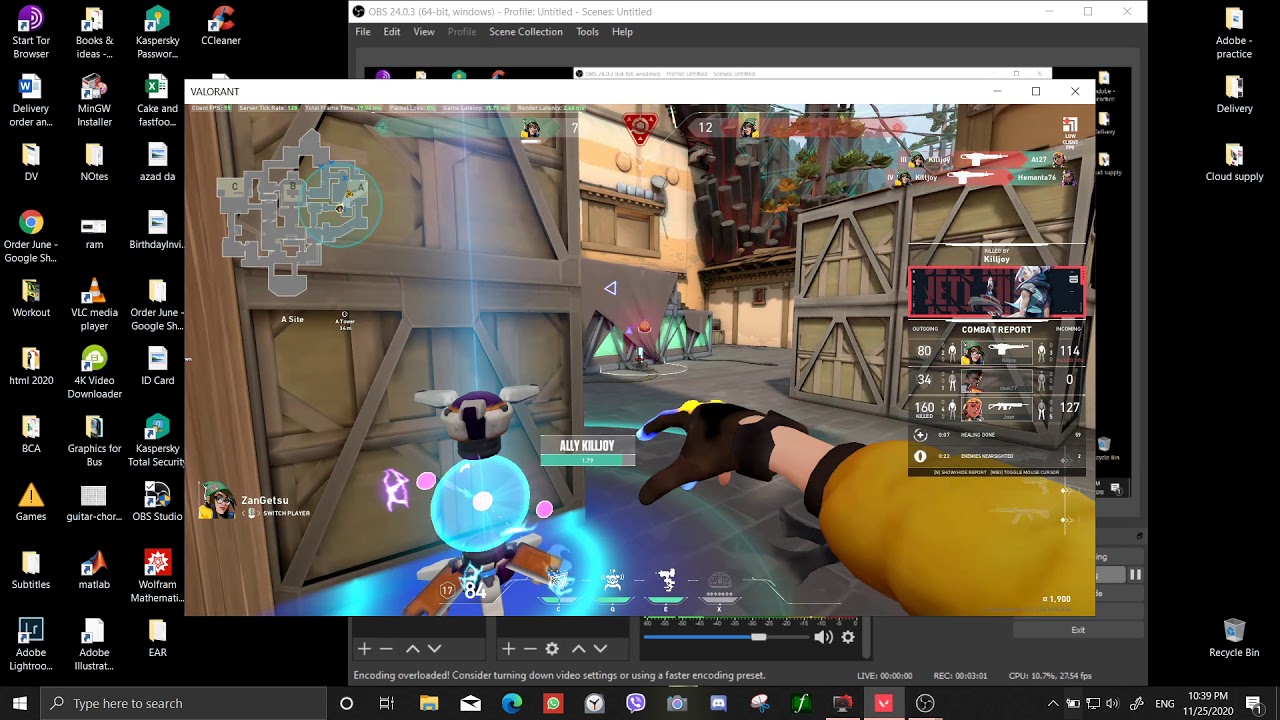
Task: Add a new source with the plus icon
Action: point(508,649)
